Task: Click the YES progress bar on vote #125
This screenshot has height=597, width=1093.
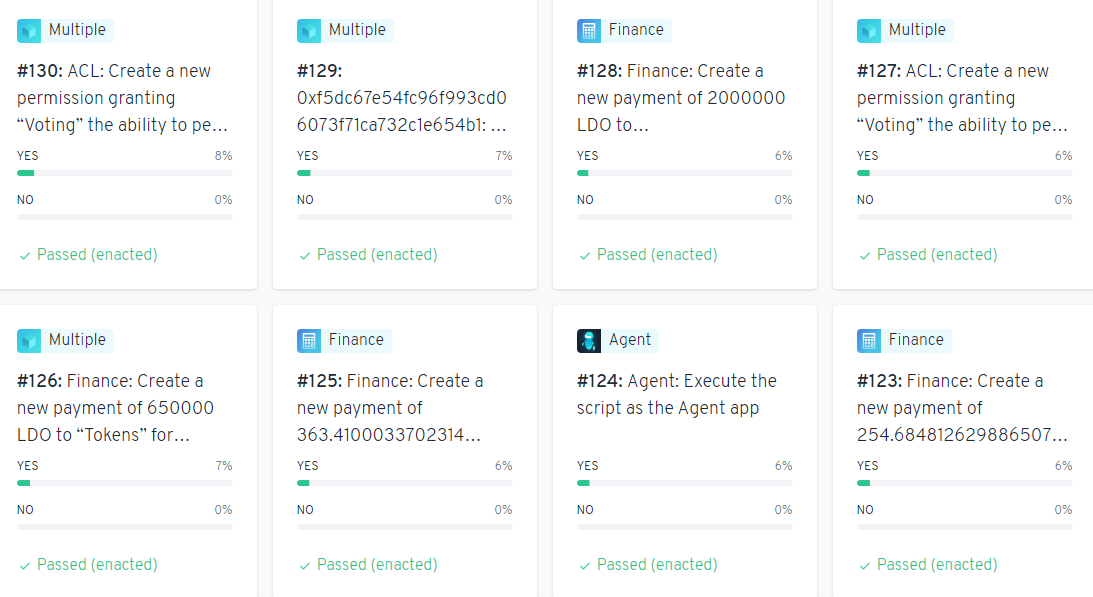Action: (x=404, y=483)
